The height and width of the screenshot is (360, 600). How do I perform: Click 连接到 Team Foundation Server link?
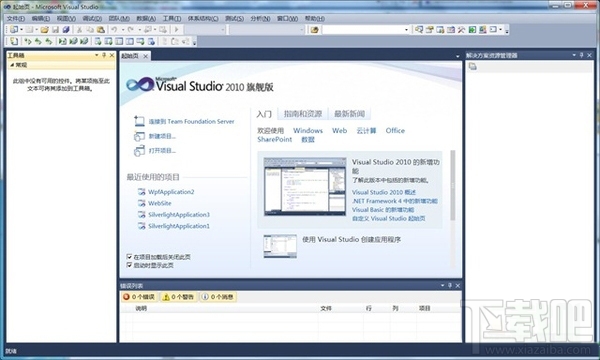point(191,121)
